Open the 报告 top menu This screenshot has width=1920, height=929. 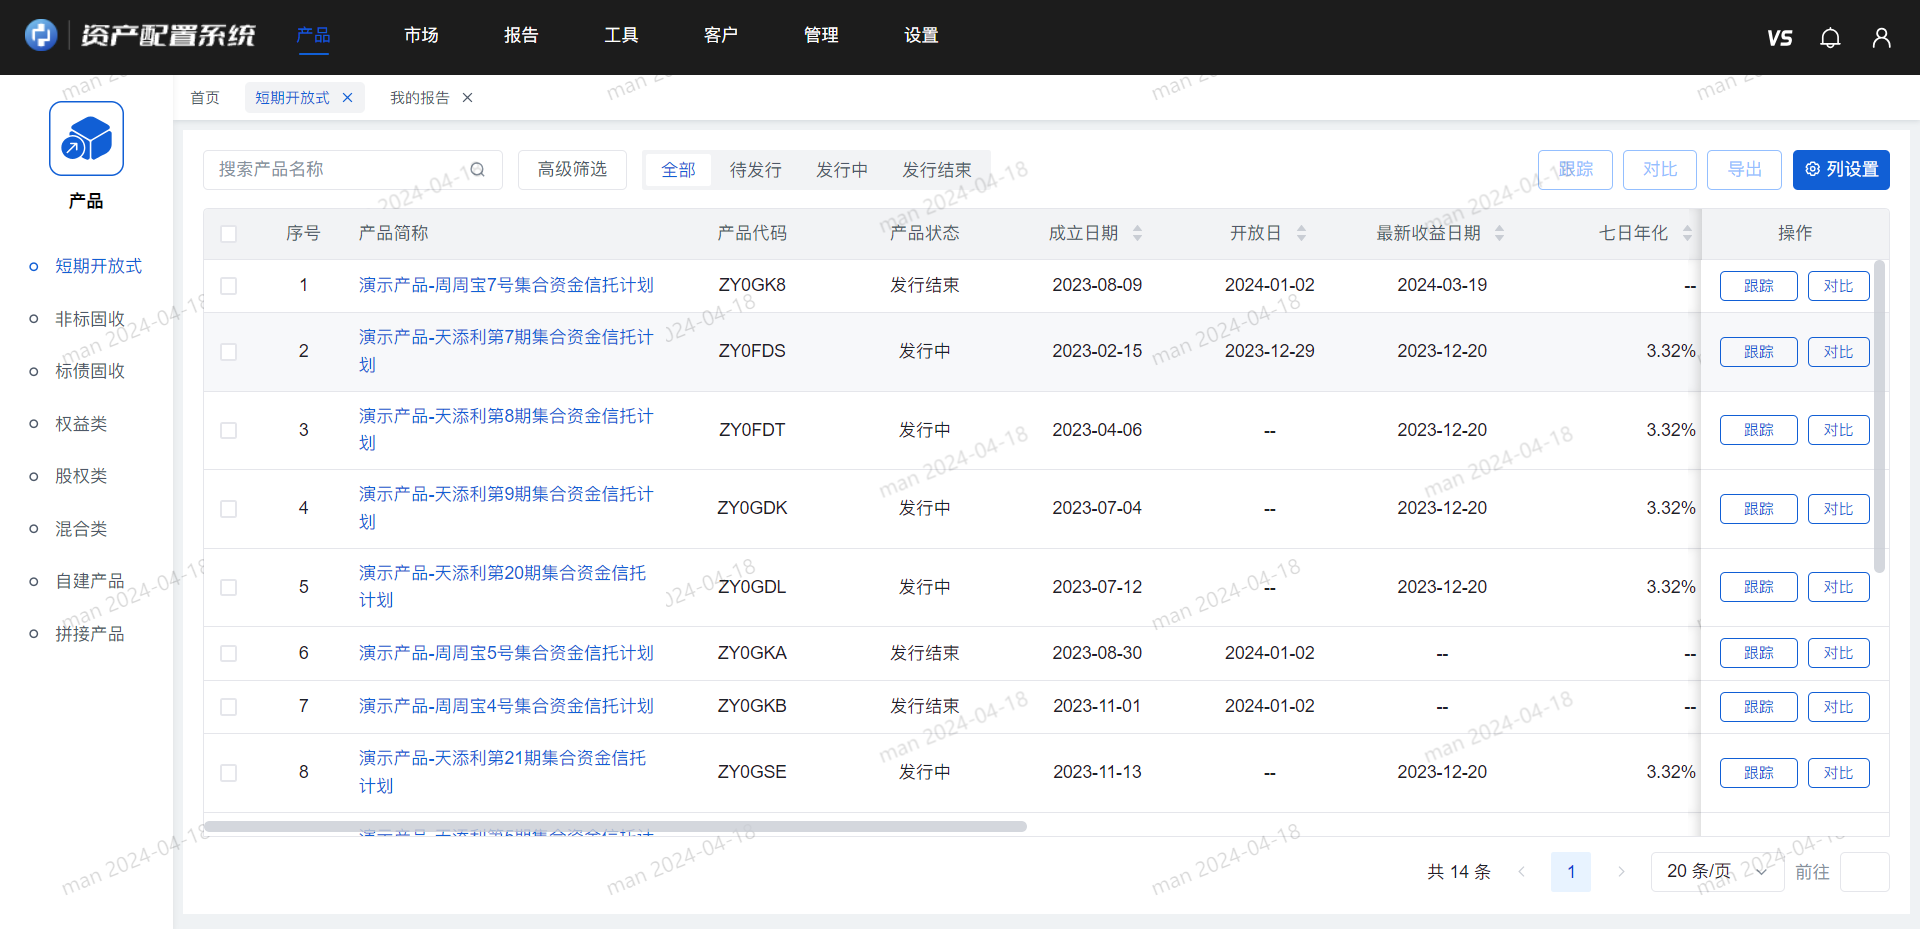pos(521,36)
